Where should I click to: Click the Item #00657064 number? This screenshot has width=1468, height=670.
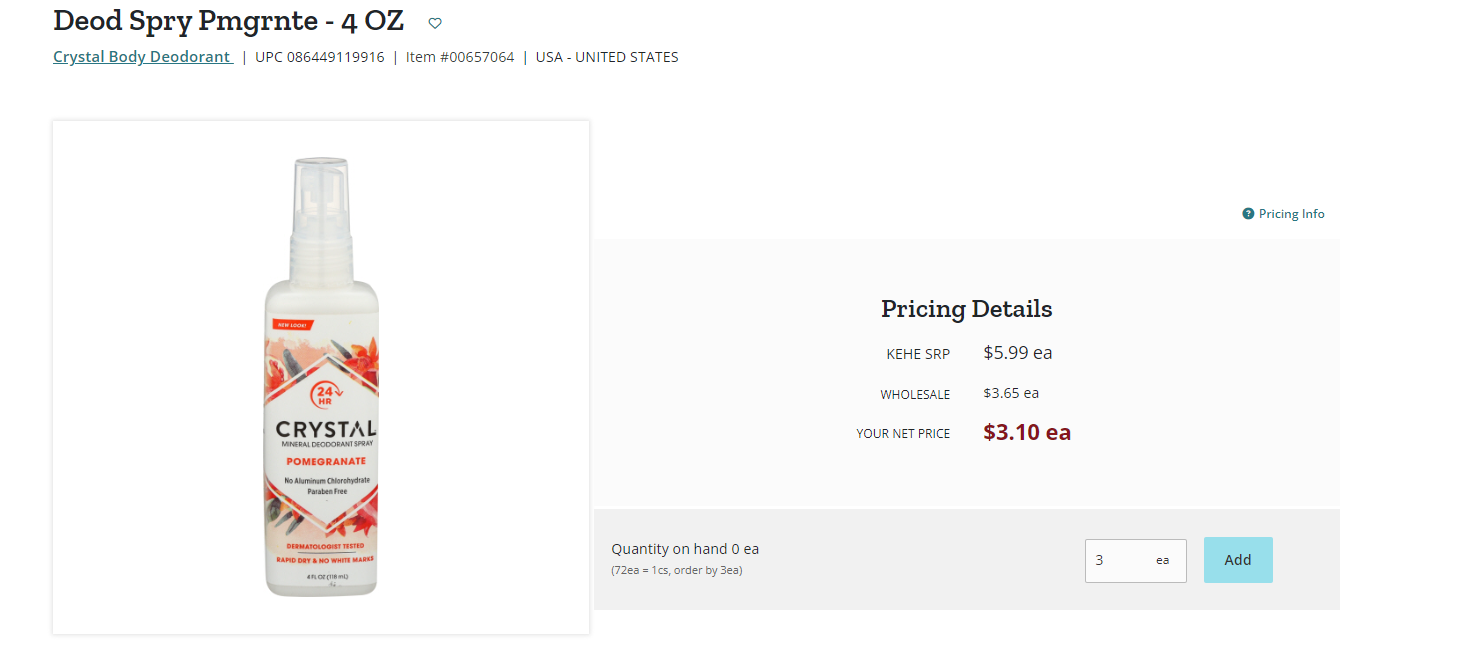460,57
